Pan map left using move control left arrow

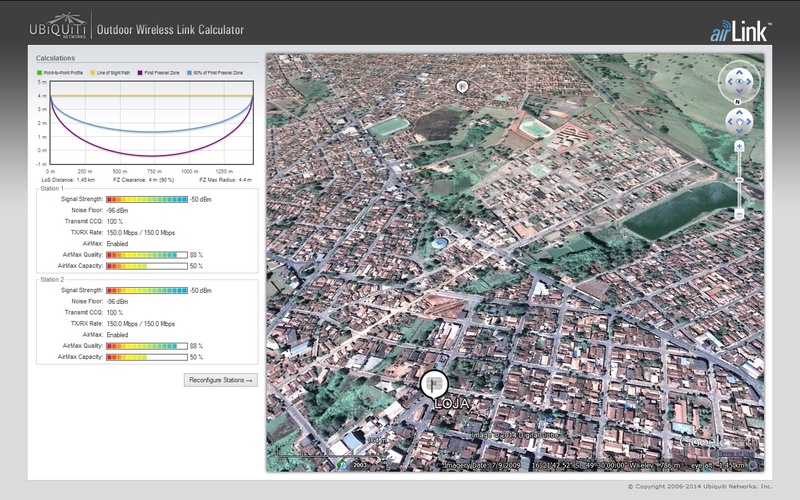729,122
